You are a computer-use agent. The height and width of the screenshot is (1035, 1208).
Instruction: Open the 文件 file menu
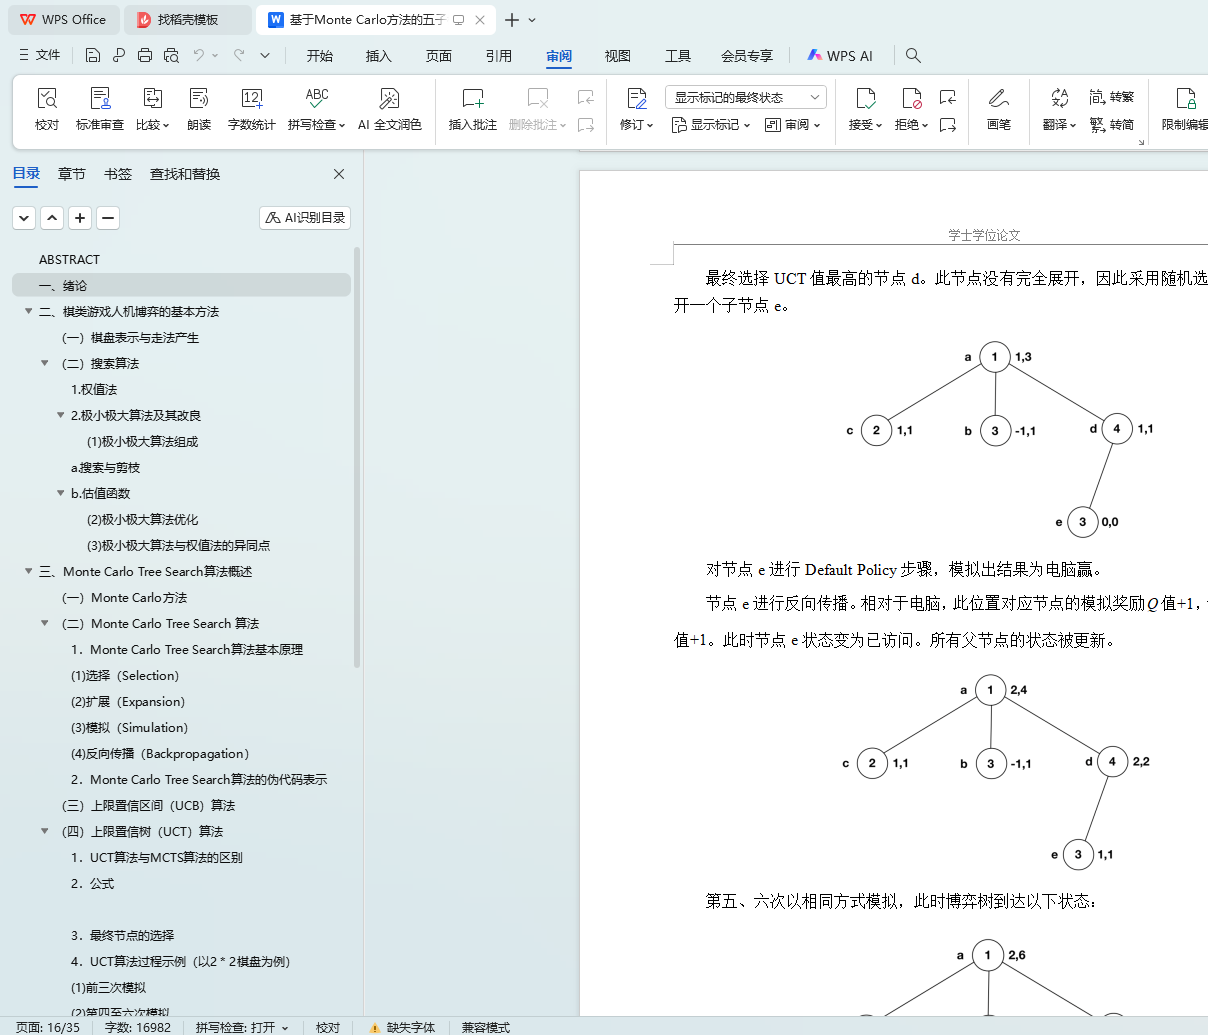coord(40,55)
